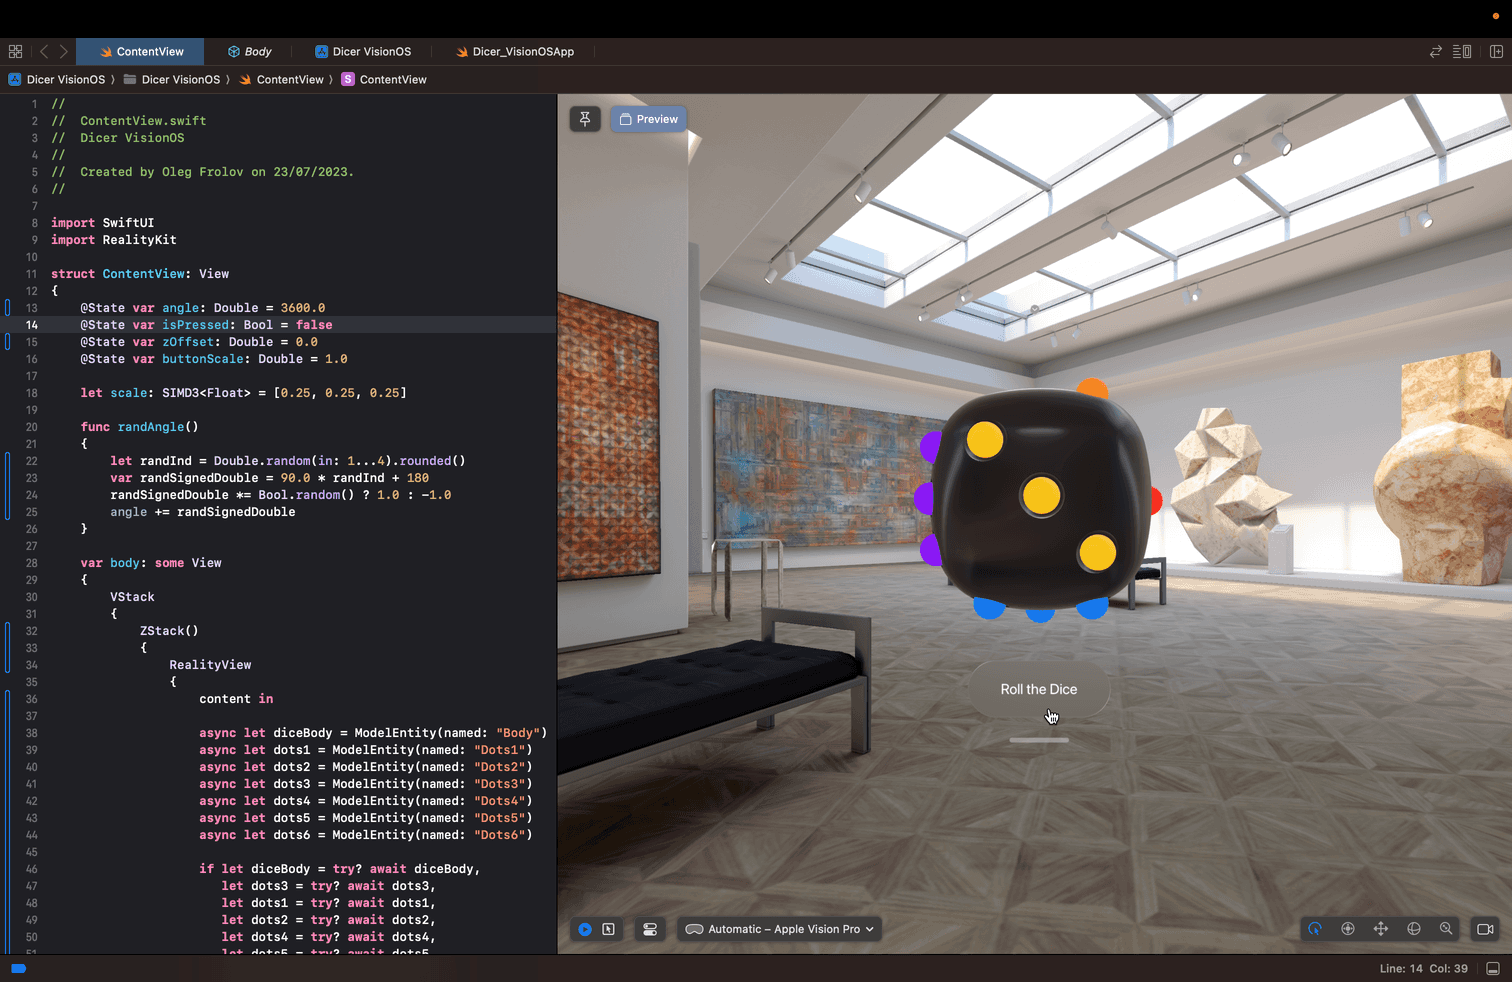Click the struct ContentView declaration
Screen dimensions: 1512x982
coord(140,274)
